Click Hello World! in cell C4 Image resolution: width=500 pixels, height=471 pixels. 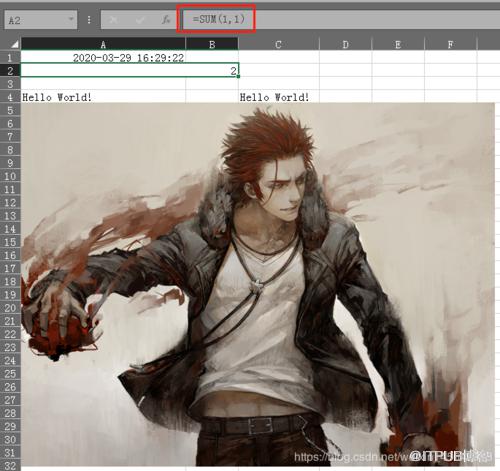pos(274,97)
